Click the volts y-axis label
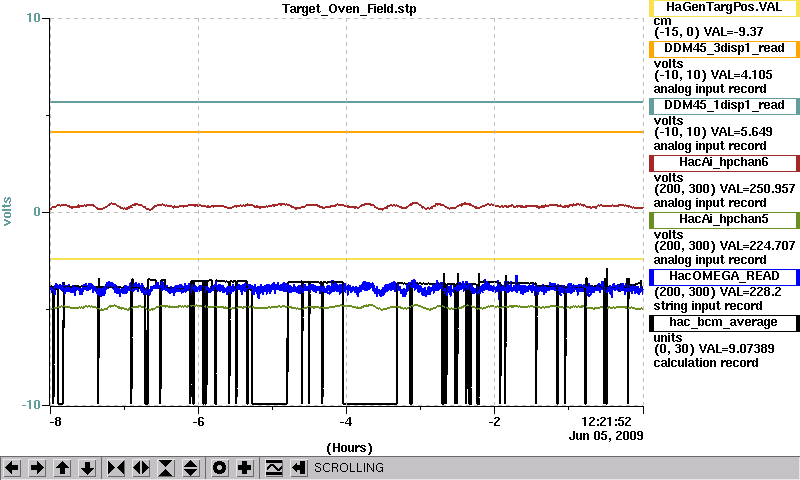Image resolution: width=800 pixels, height=480 pixels. coord(7,211)
